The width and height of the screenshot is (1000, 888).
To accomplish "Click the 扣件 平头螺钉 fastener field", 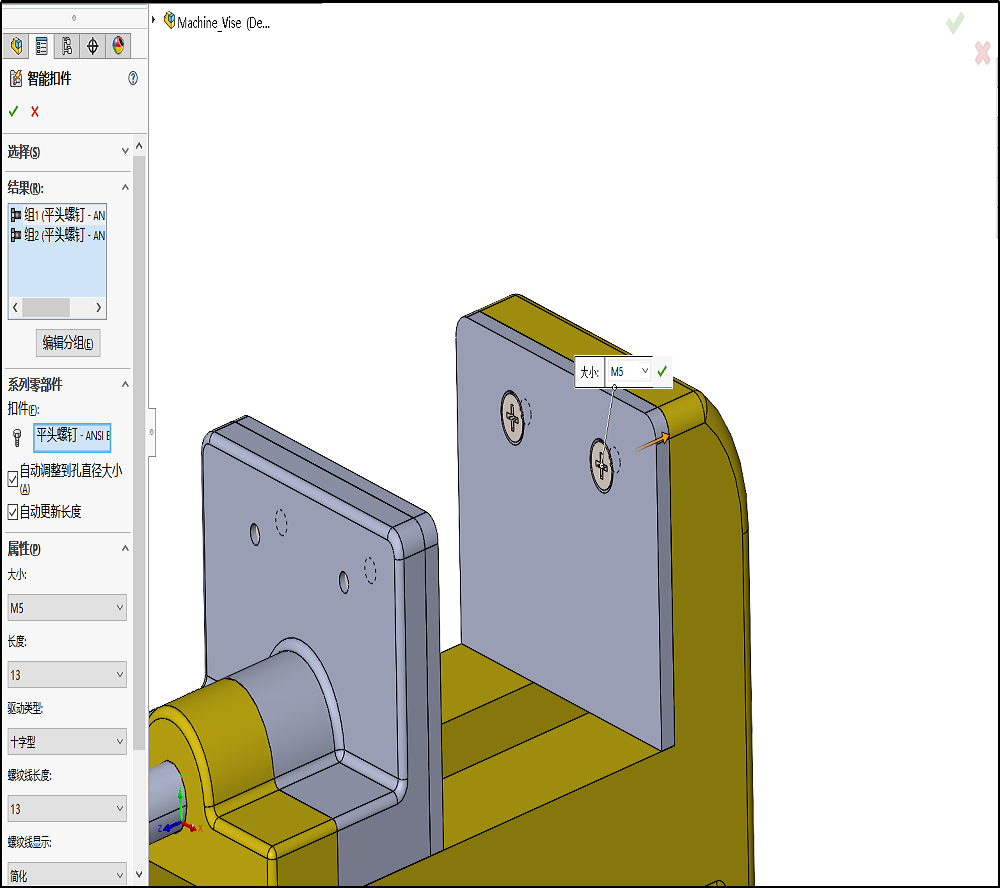I will click(x=72, y=435).
